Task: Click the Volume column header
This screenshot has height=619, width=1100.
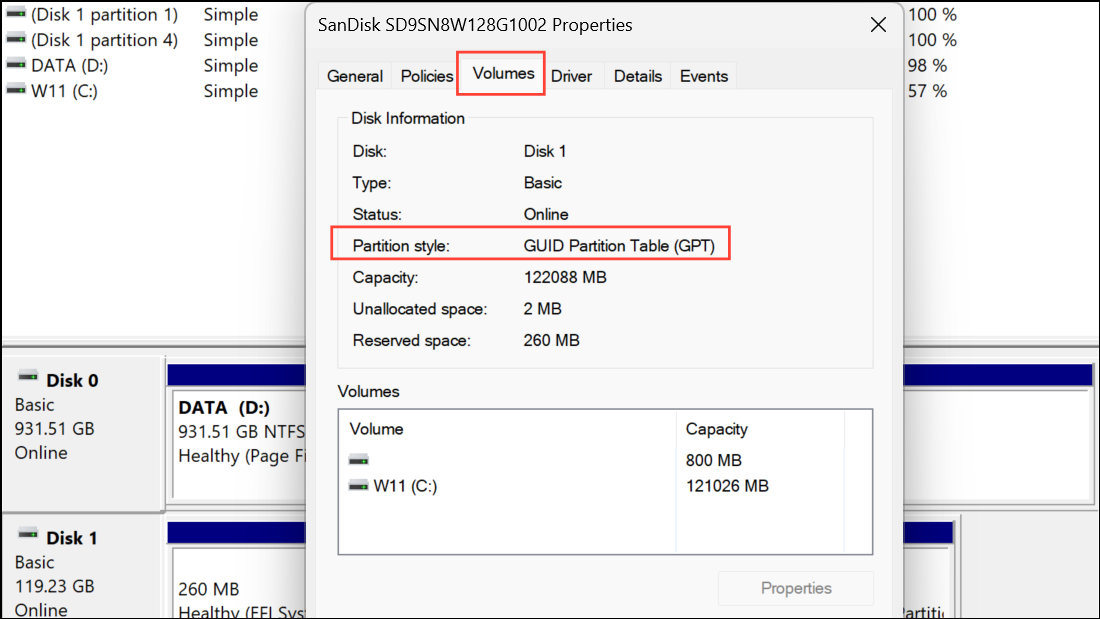Action: pyautogui.click(x=376, y=429)
